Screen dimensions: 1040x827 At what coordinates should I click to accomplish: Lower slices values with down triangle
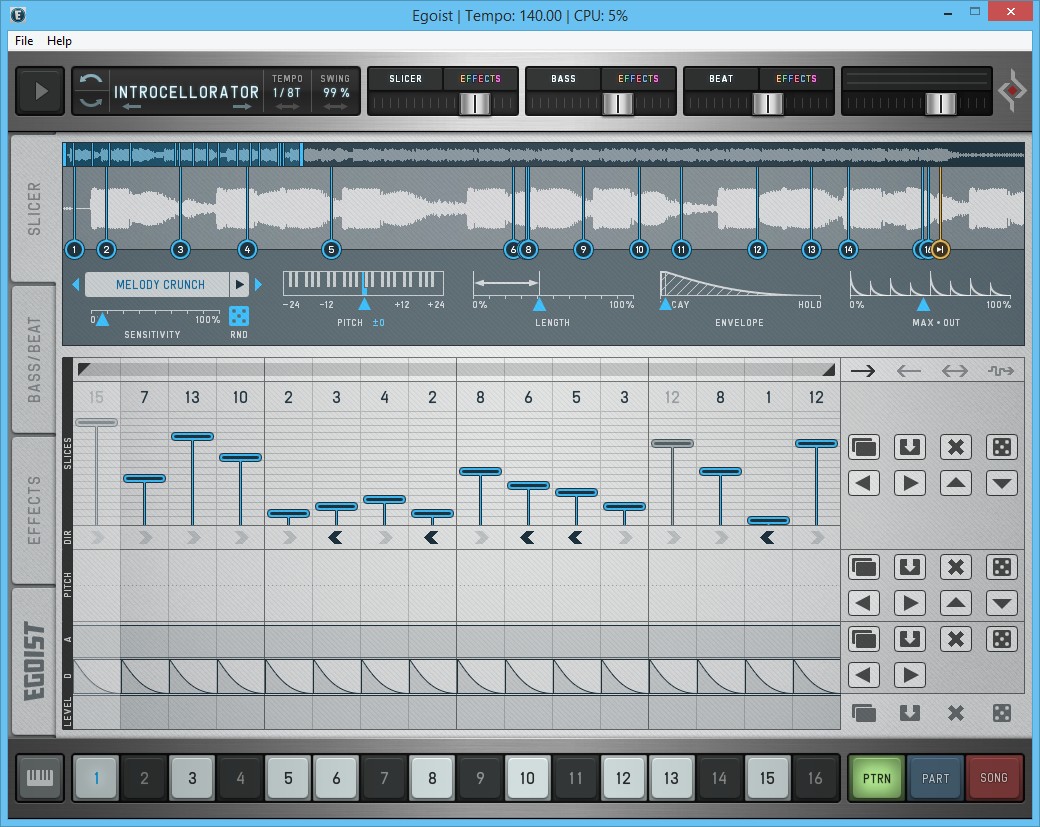click(x=1002, y=483)
